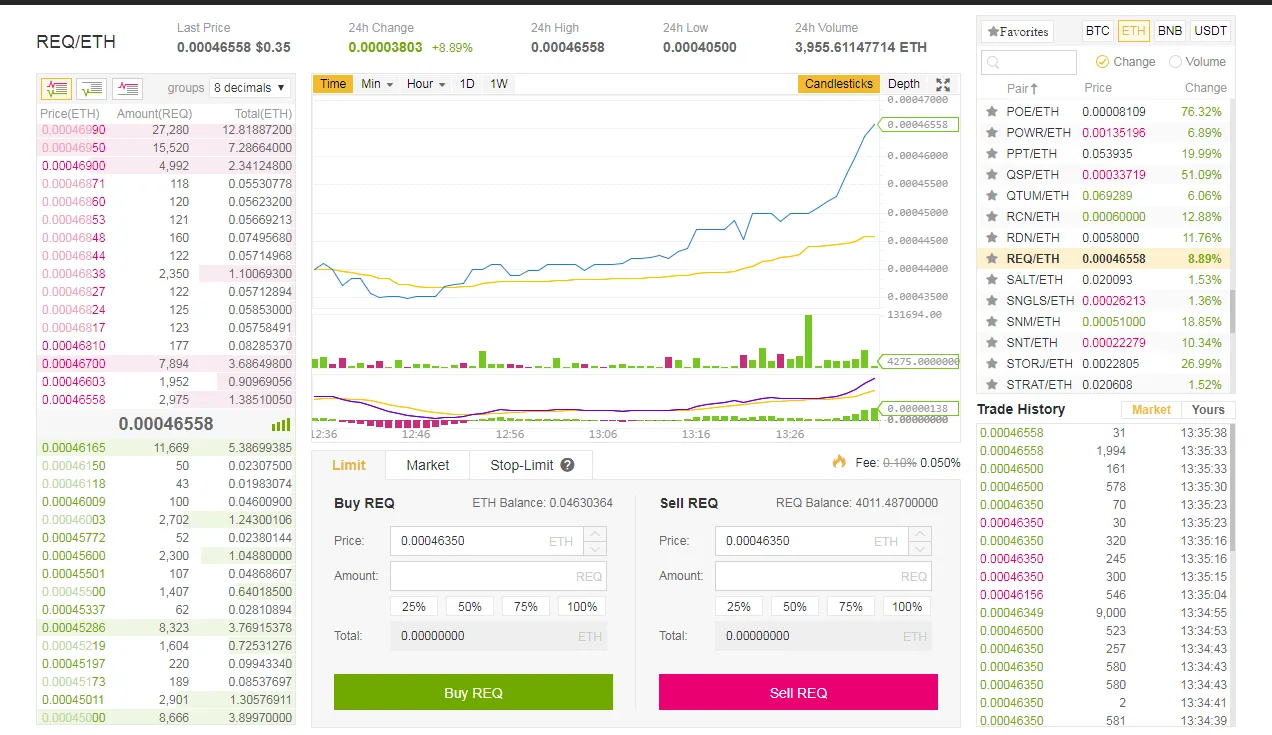The height and width of the screenshot is (735, 1272).
Task: Select the Change radio option
Action: (1102, 62)
